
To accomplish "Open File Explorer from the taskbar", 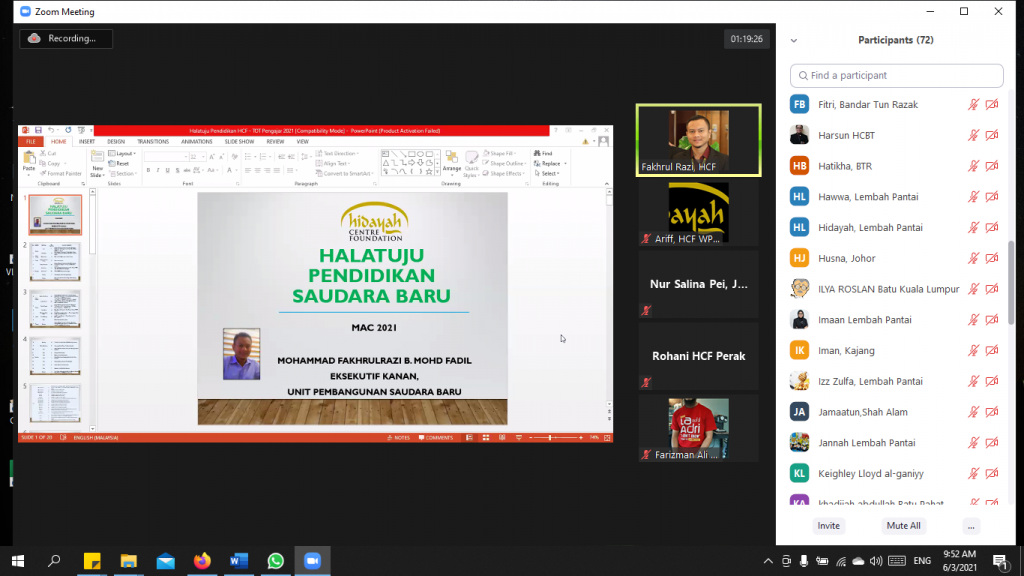I will (129, 561).
